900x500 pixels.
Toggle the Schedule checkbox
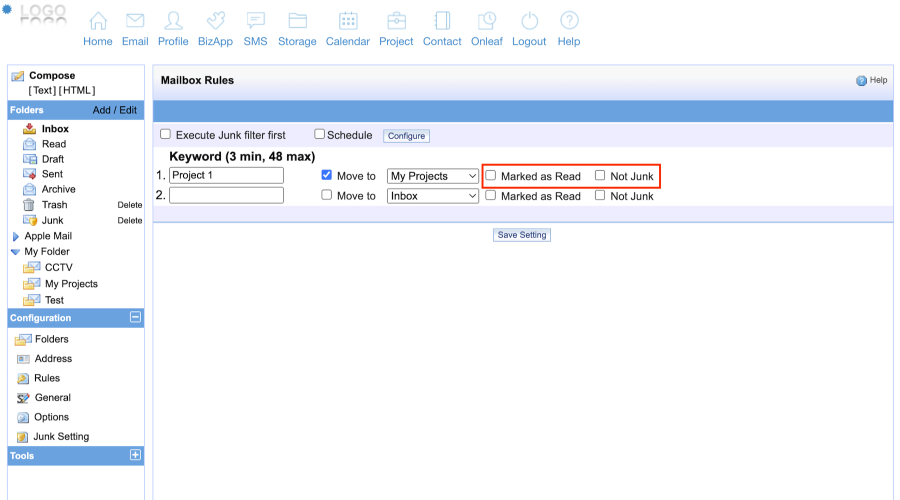[x=320, y=134]
